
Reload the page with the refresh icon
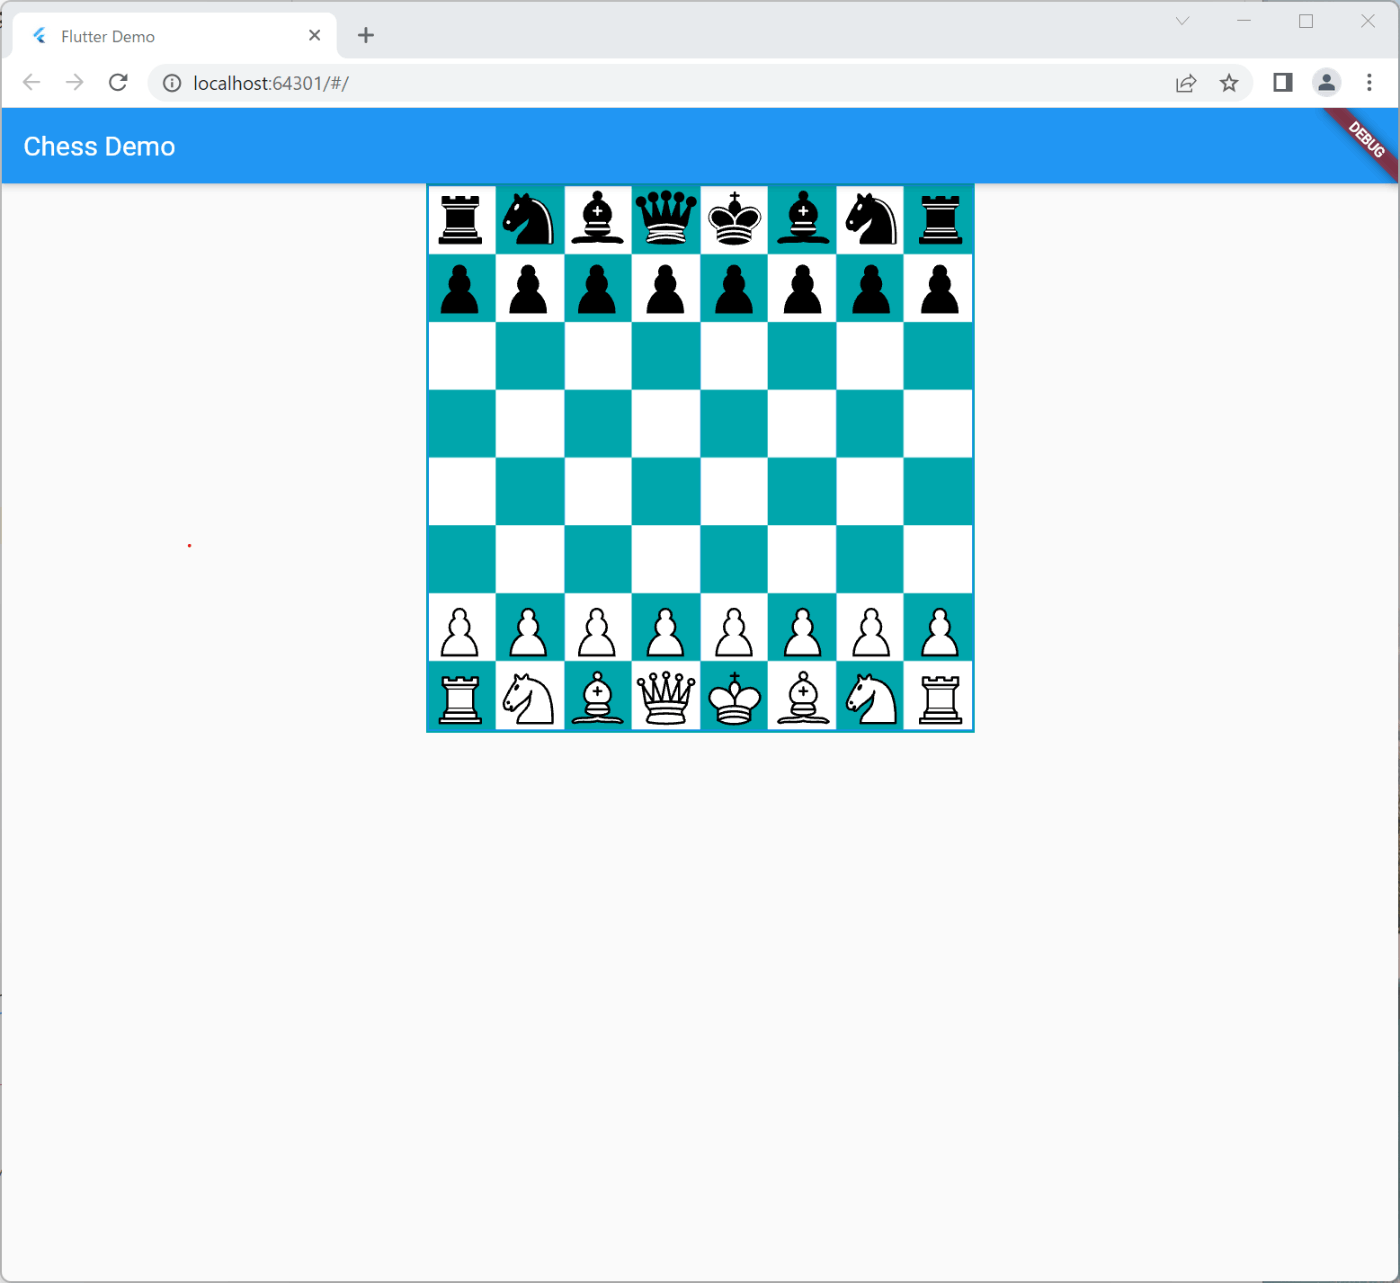(x=118, y=83)
